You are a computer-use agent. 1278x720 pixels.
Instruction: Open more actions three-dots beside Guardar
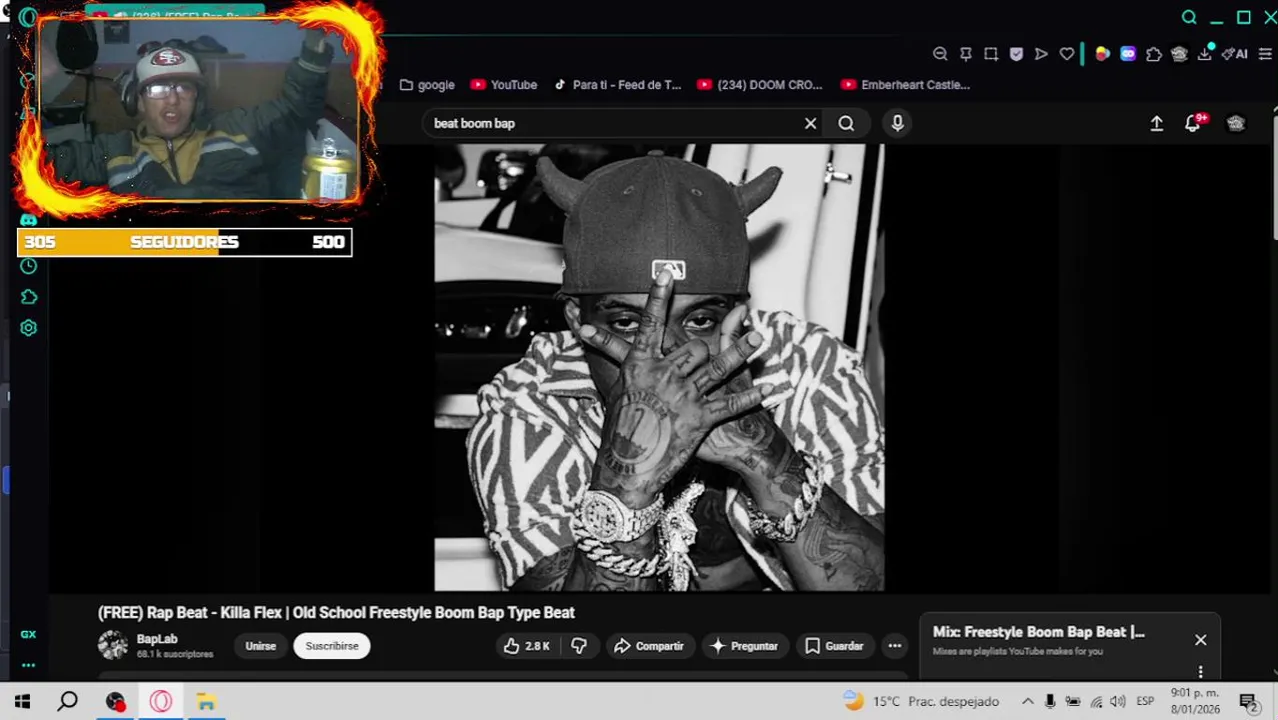point(895,646)
